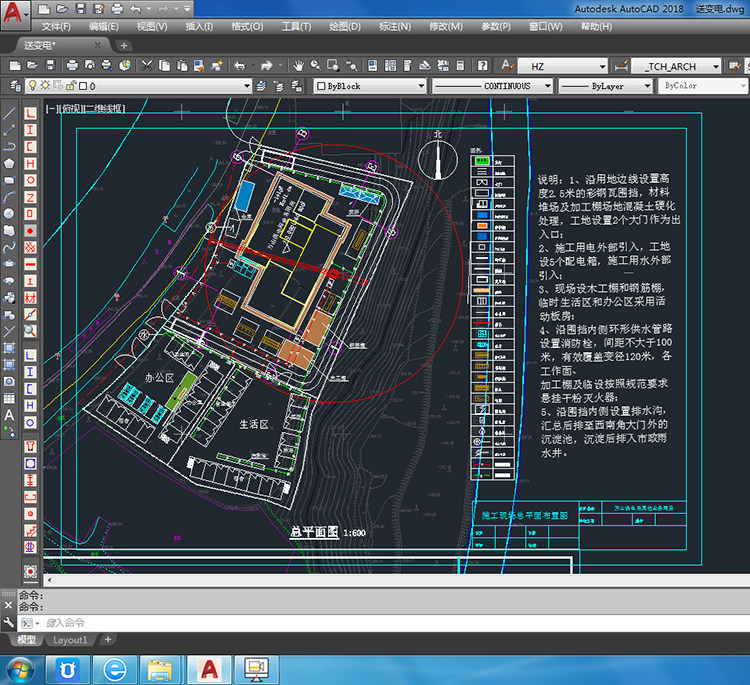Select the Arc draw tool
The height and width of the screenshot is (685, 750).
(9, 197)
